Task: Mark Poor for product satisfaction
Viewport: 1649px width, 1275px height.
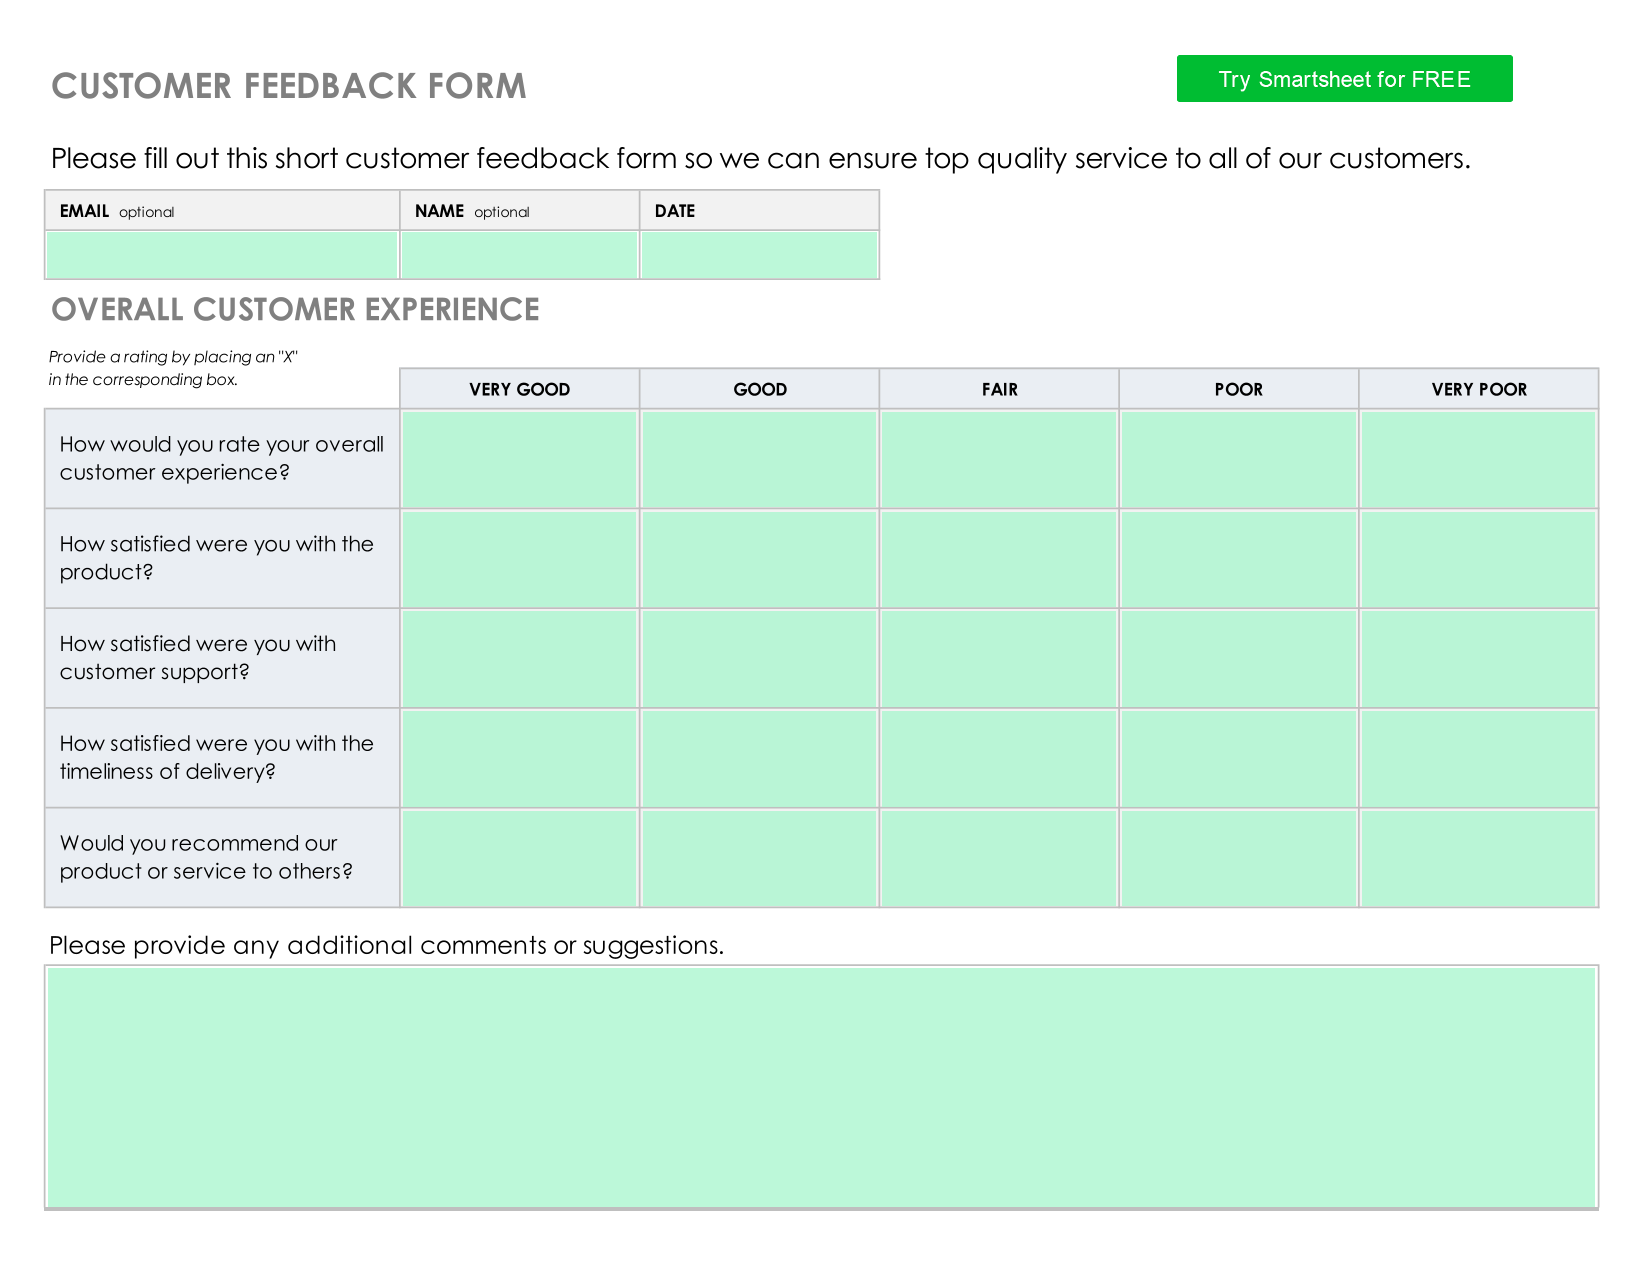Action: pyautogui.click(x=1239, y=559)
